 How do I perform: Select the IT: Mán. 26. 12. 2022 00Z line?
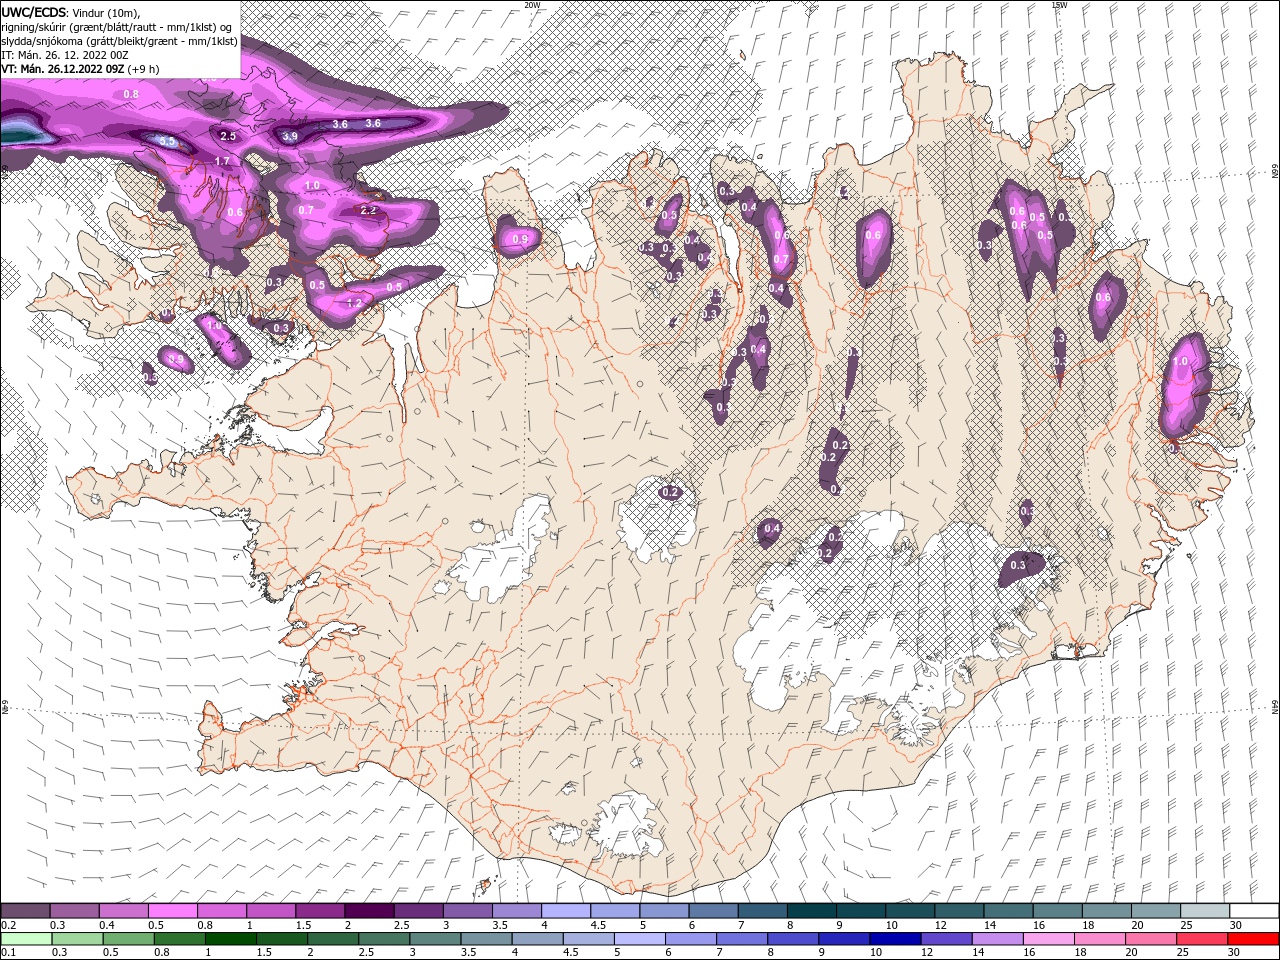coord(67,54)
